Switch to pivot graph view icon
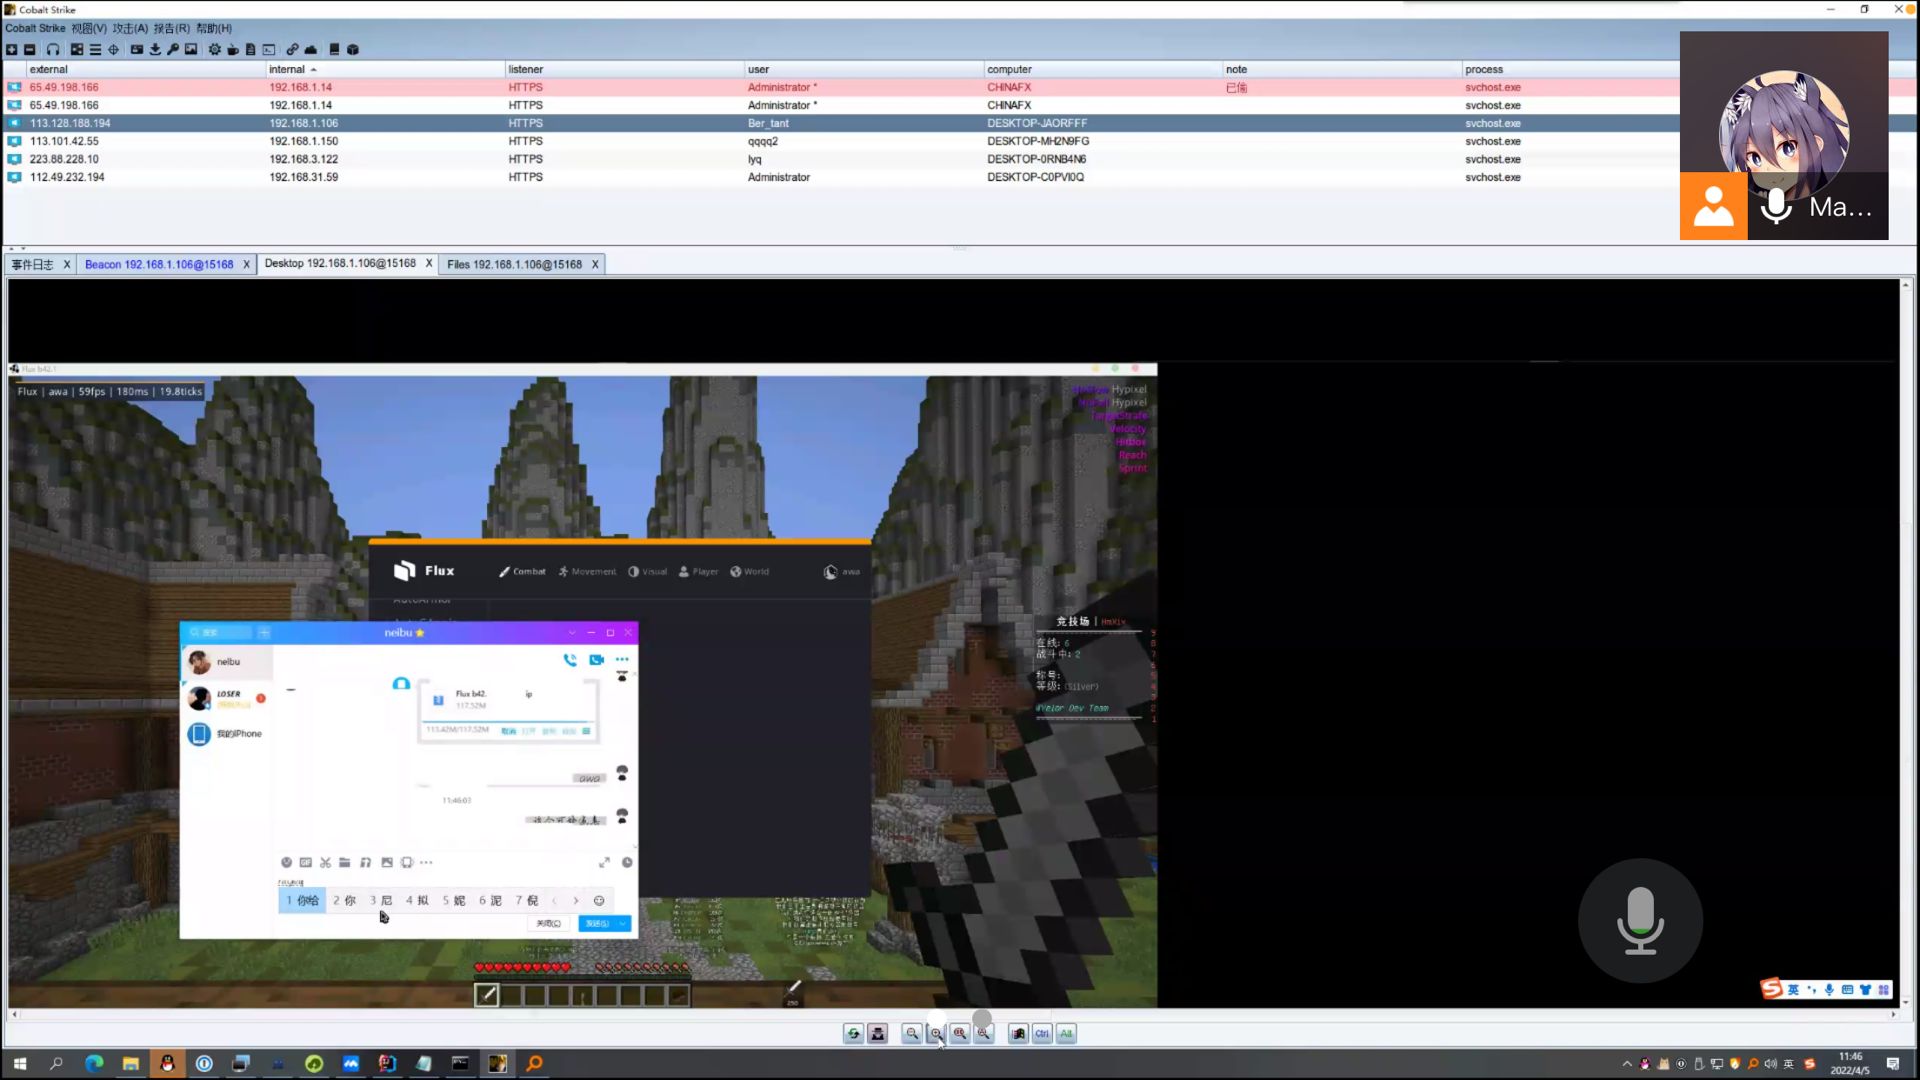The width and height of the screenshot is (1920, 1080). 77,49
